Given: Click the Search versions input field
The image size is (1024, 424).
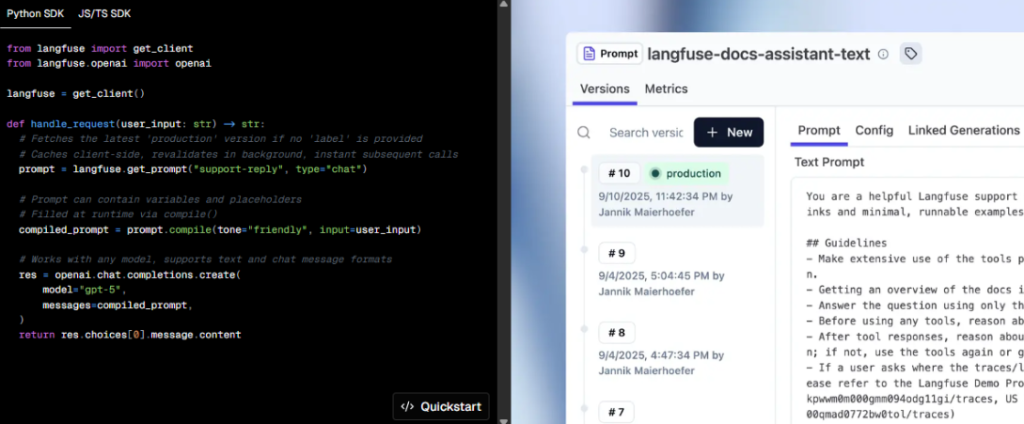Looking at the screenshot, I should pyautogui.click(x=645, y=132).
